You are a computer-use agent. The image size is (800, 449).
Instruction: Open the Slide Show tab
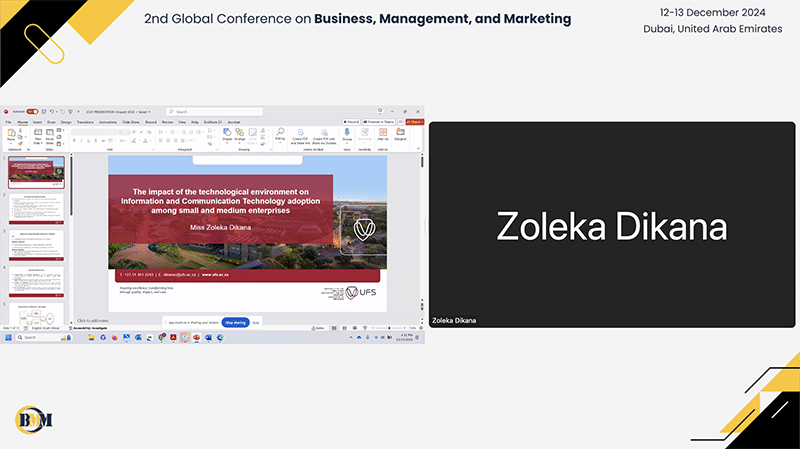[x=128, y=122]
